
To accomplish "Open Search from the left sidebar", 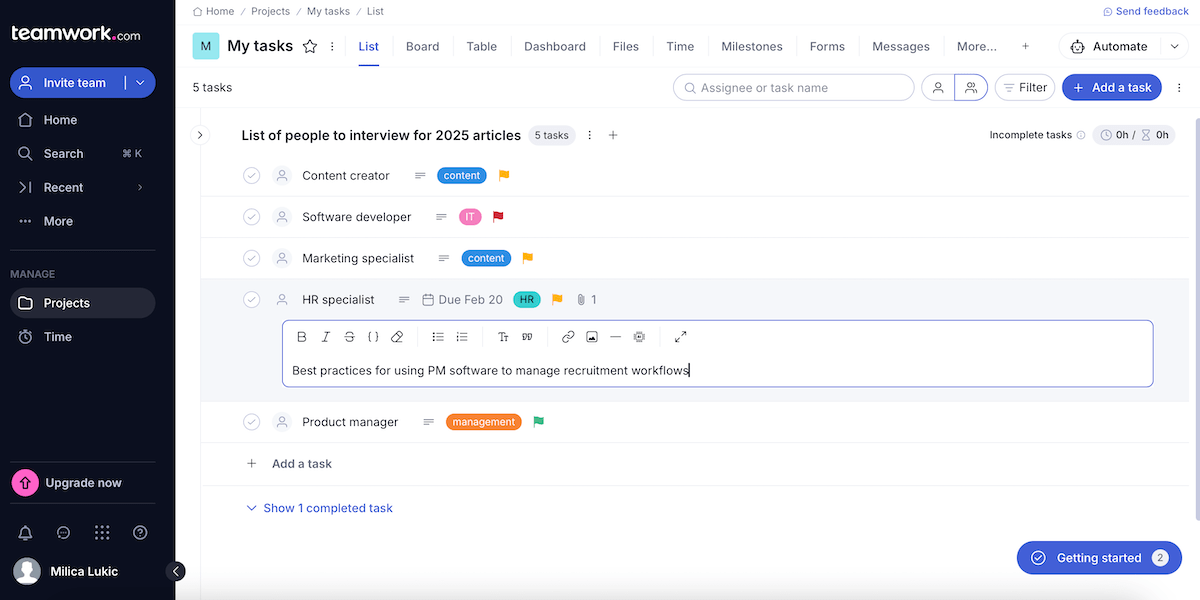I will pos(64,153).
